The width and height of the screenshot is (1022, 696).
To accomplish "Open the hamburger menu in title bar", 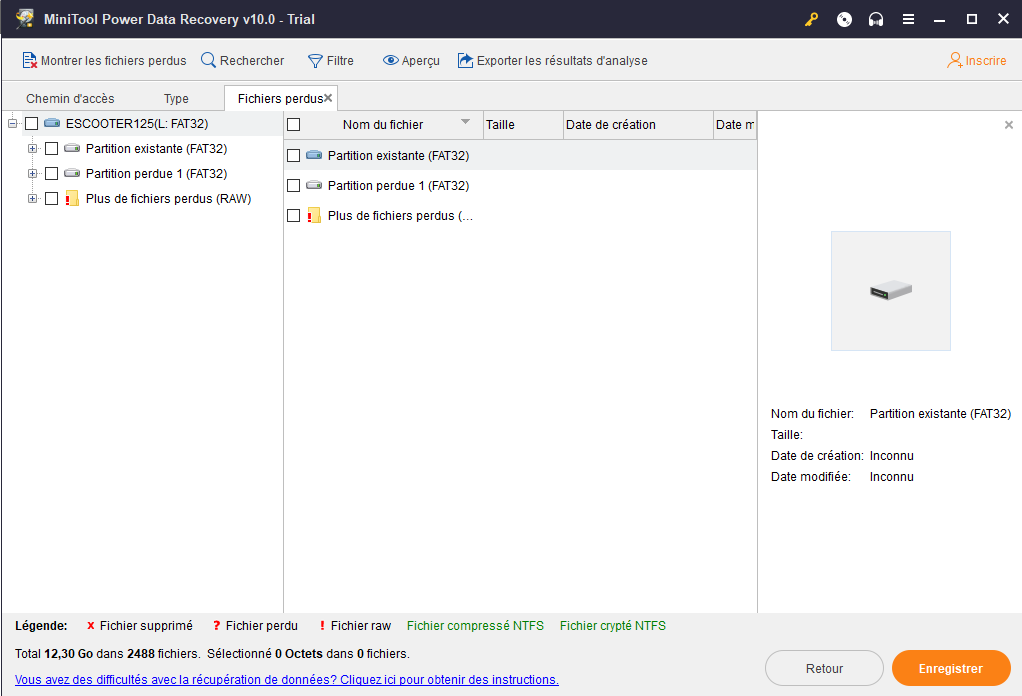I will click(908, 20).
